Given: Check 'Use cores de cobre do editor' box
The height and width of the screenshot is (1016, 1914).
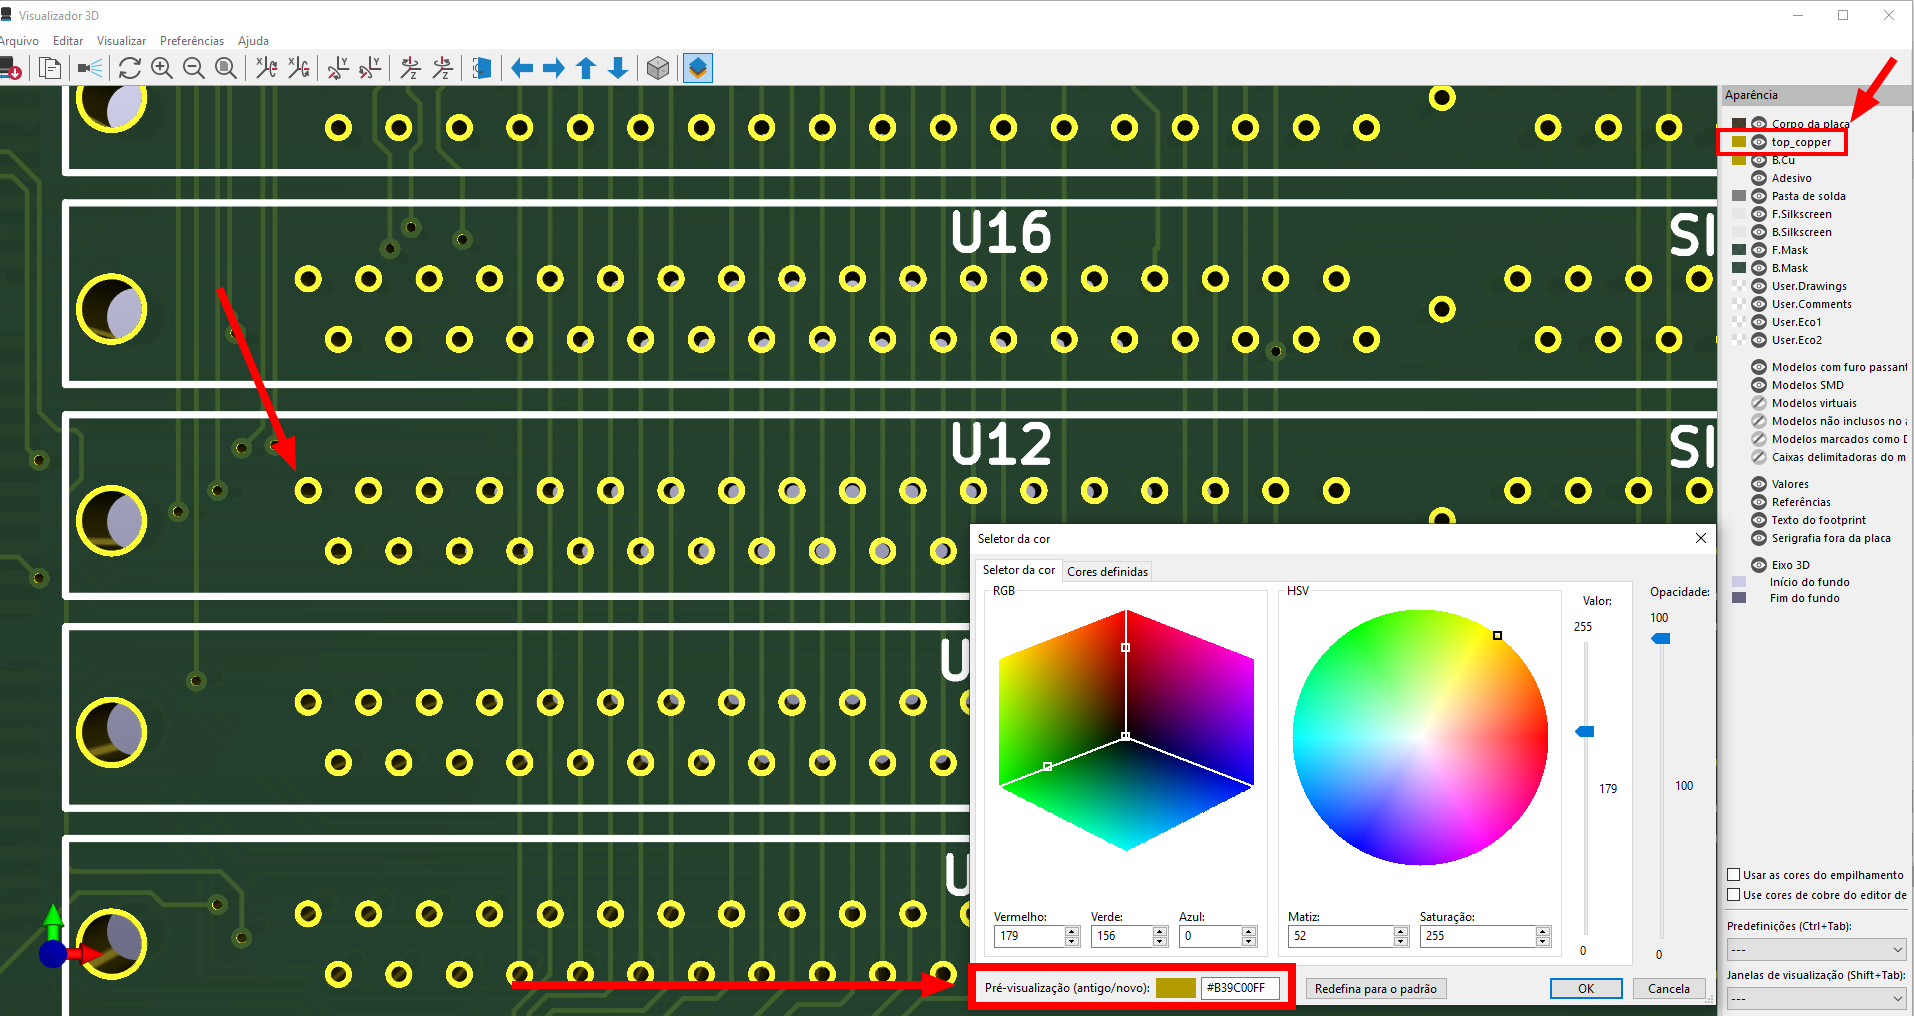Looking at the screenshot, I should [x=1734, y=895].
